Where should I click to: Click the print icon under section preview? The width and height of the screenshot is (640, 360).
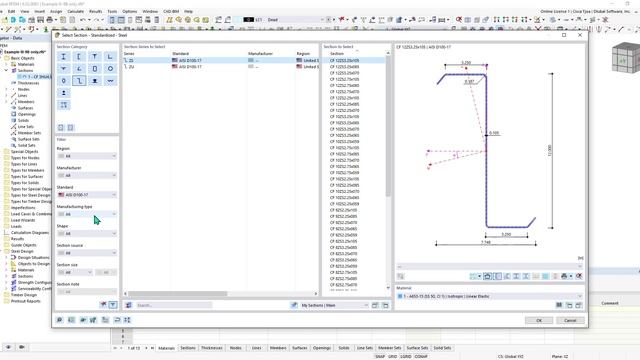click(564, 276)
